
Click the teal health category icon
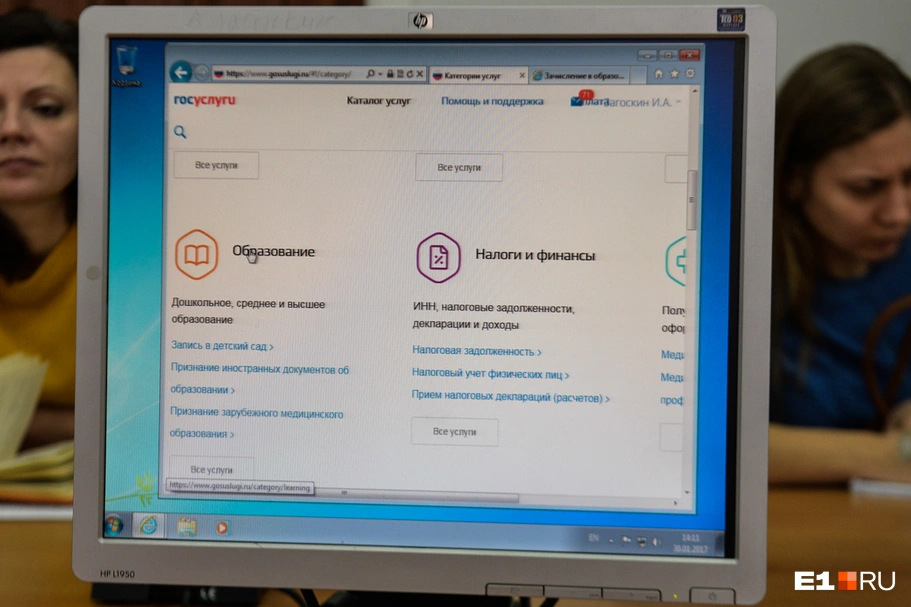(676, 261)
